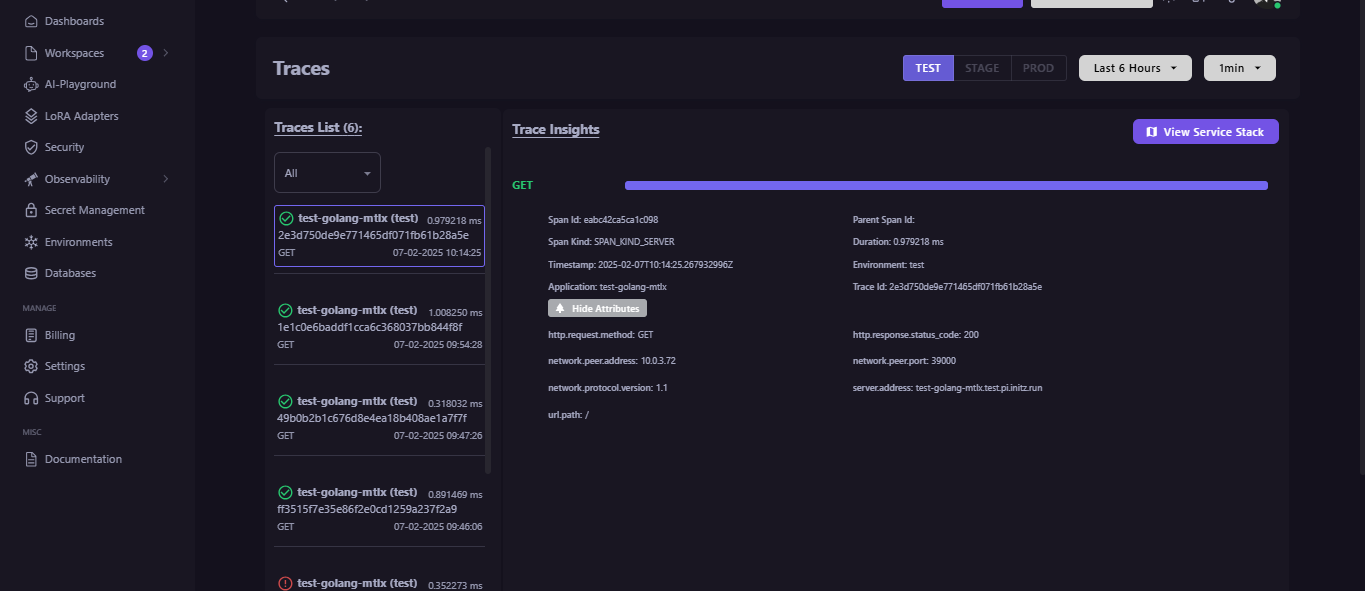Click green check icon on trace 1e1c0e6b
Viewport: 1365px width, 591px height.
pyautogui.click(x=285, y=311)
